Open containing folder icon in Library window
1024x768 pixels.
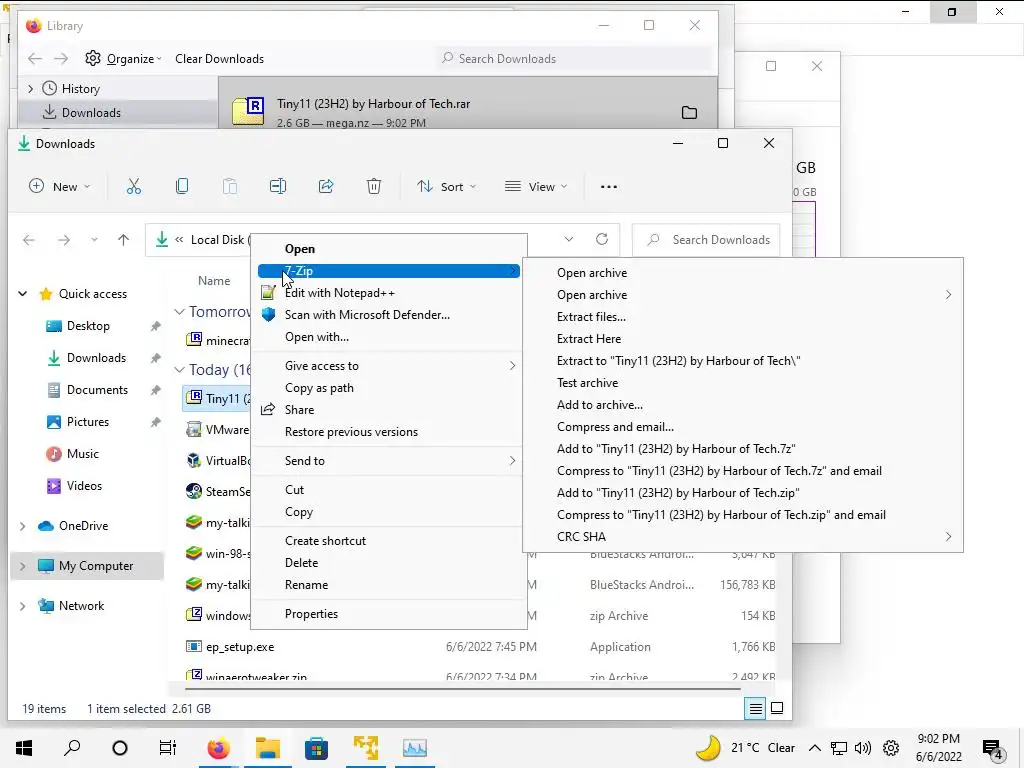[689, 112]
